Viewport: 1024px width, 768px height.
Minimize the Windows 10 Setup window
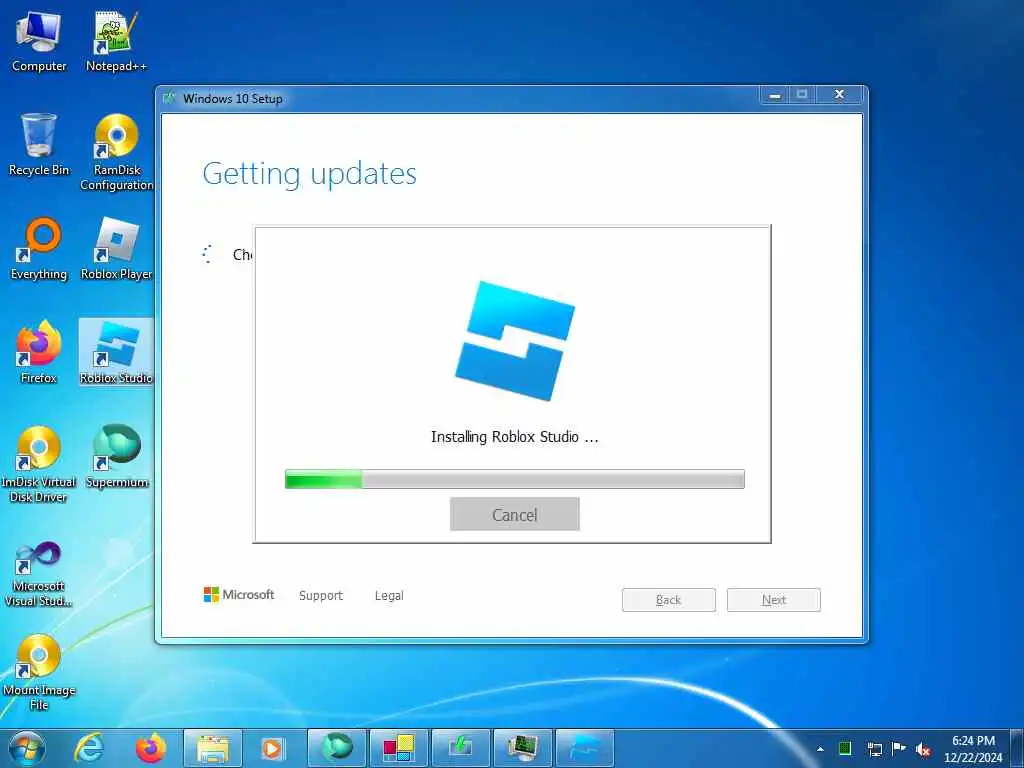(x=775, y=95)
